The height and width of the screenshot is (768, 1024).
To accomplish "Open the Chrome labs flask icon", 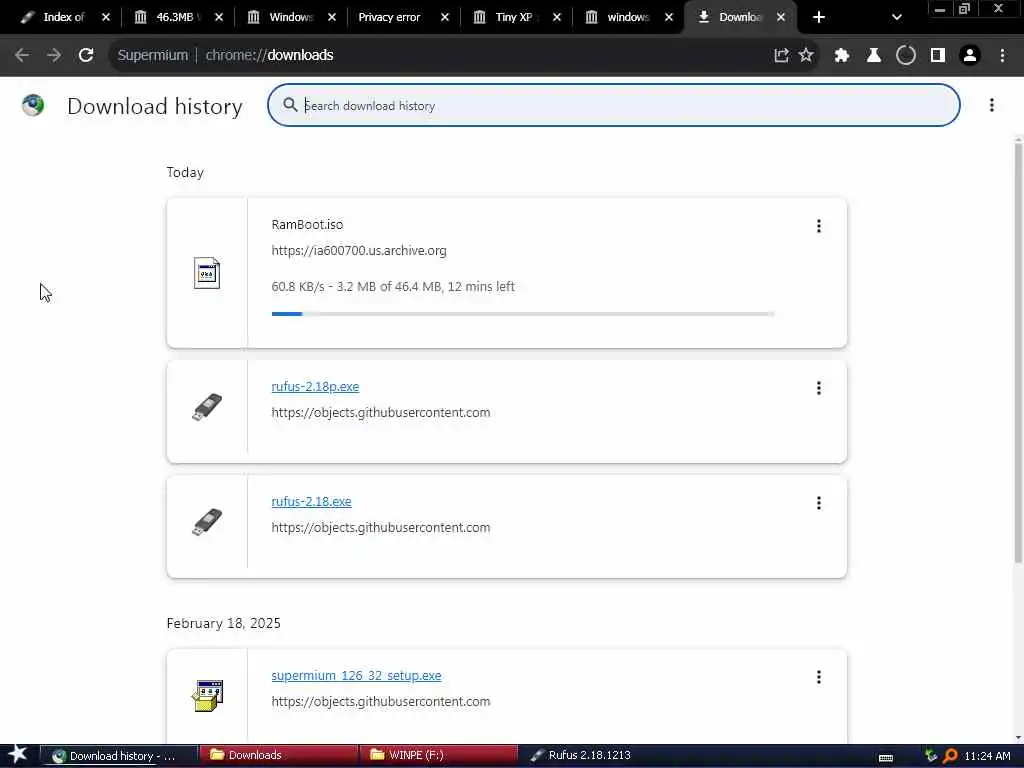I will (874, 56).
